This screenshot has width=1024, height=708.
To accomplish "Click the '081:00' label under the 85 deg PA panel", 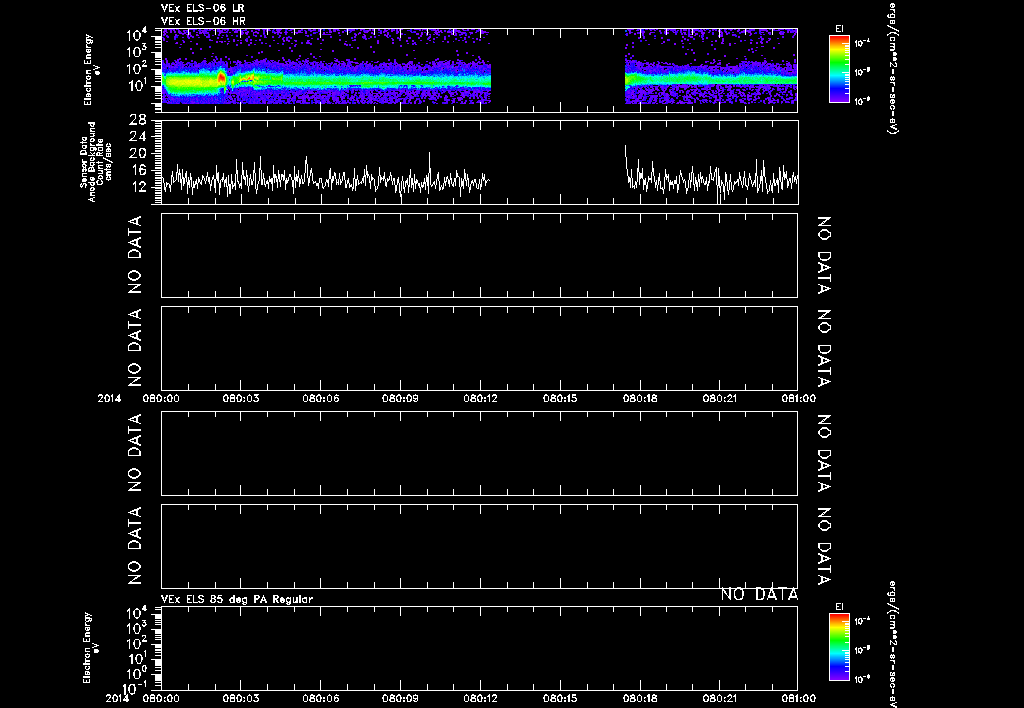I will pos(798,698).
